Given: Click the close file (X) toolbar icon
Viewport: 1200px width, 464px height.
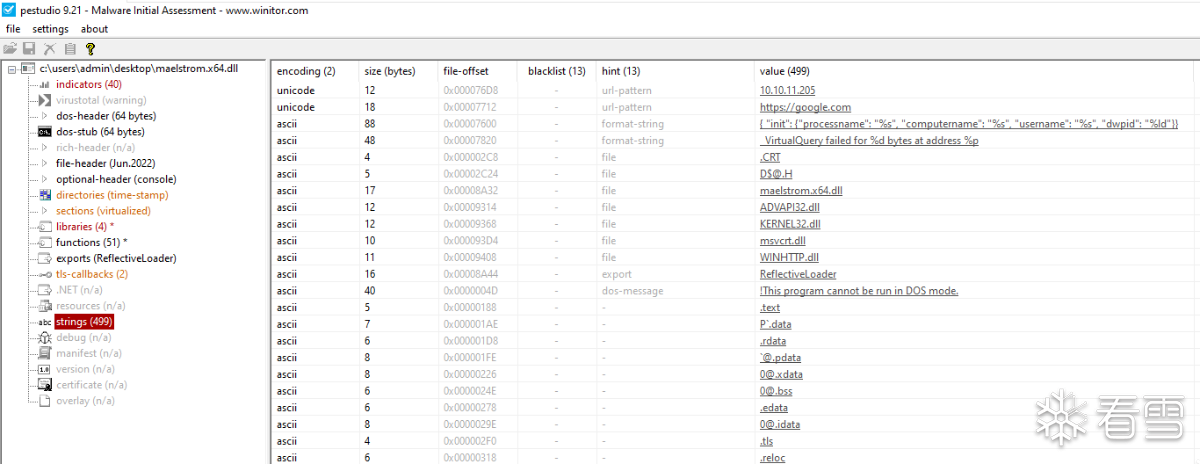Looking at the screenshot, I should click(50, 48).
